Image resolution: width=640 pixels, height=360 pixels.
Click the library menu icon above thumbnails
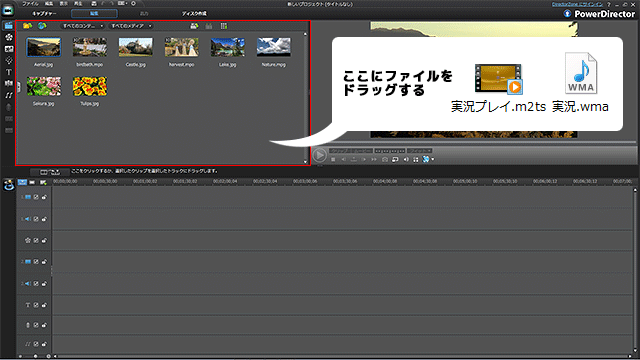point(194,26)
